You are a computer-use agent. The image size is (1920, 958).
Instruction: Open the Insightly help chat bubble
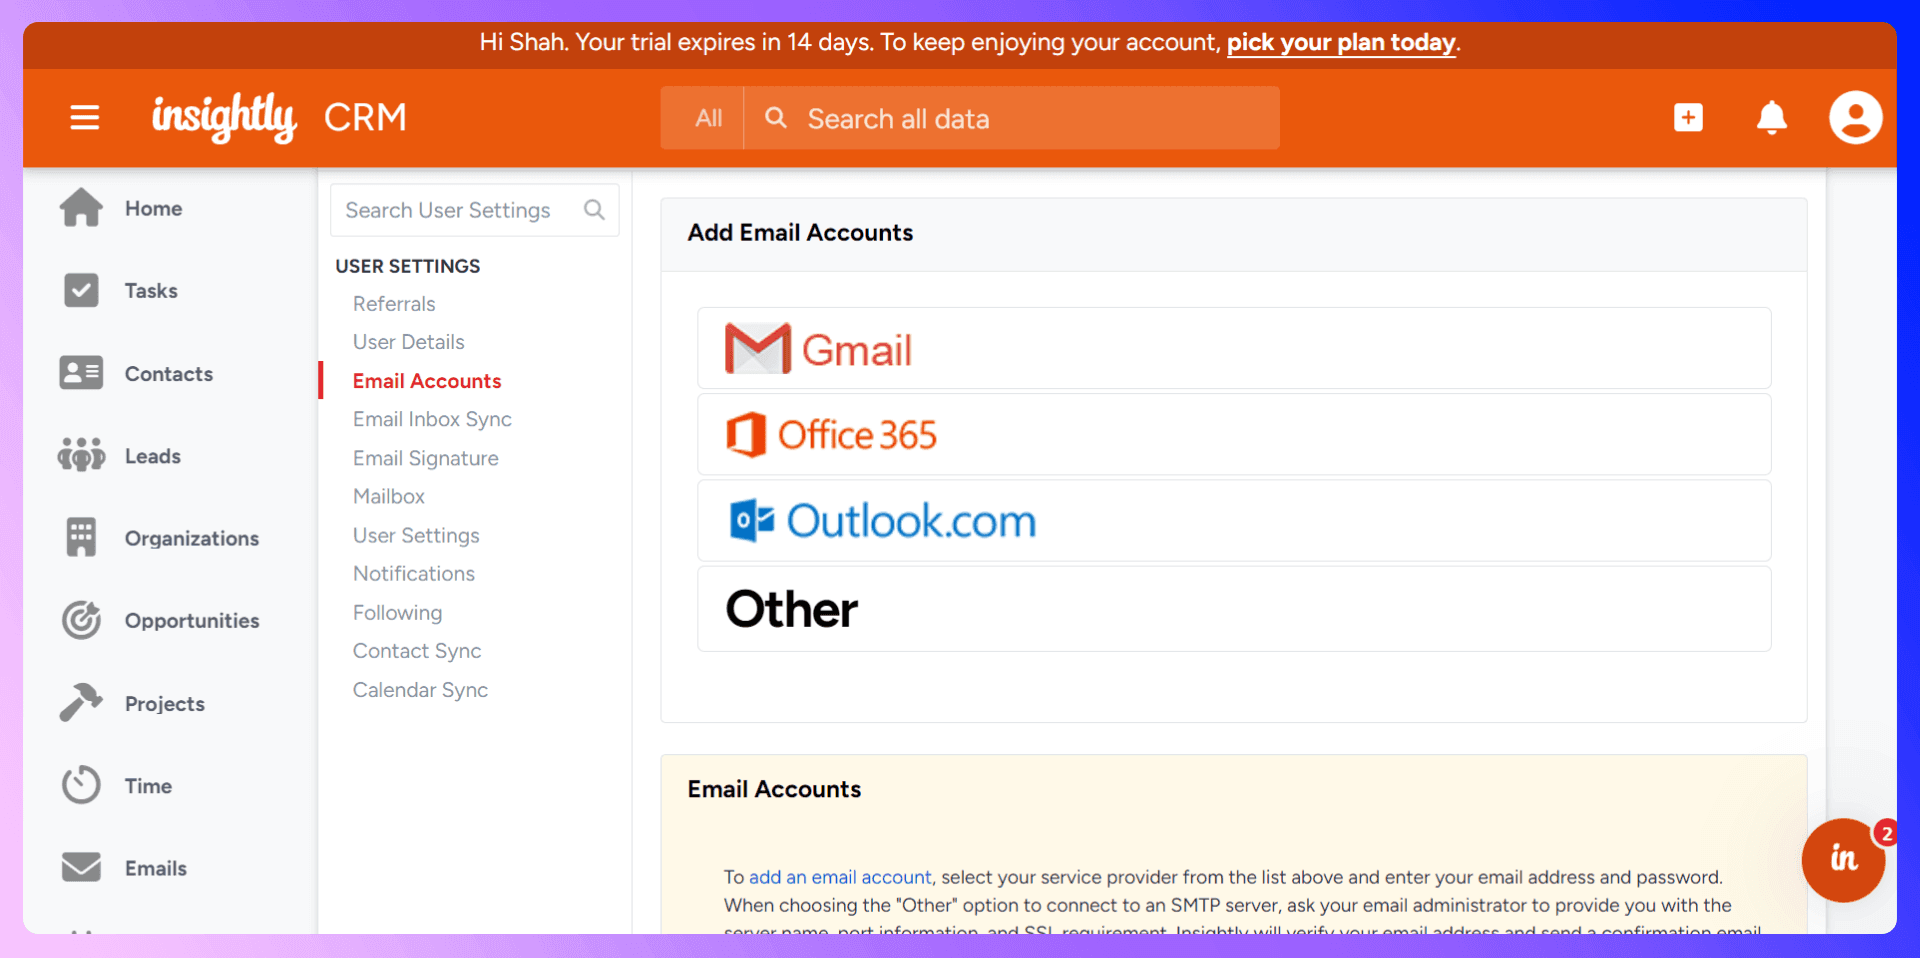(x=1843, y=860)
